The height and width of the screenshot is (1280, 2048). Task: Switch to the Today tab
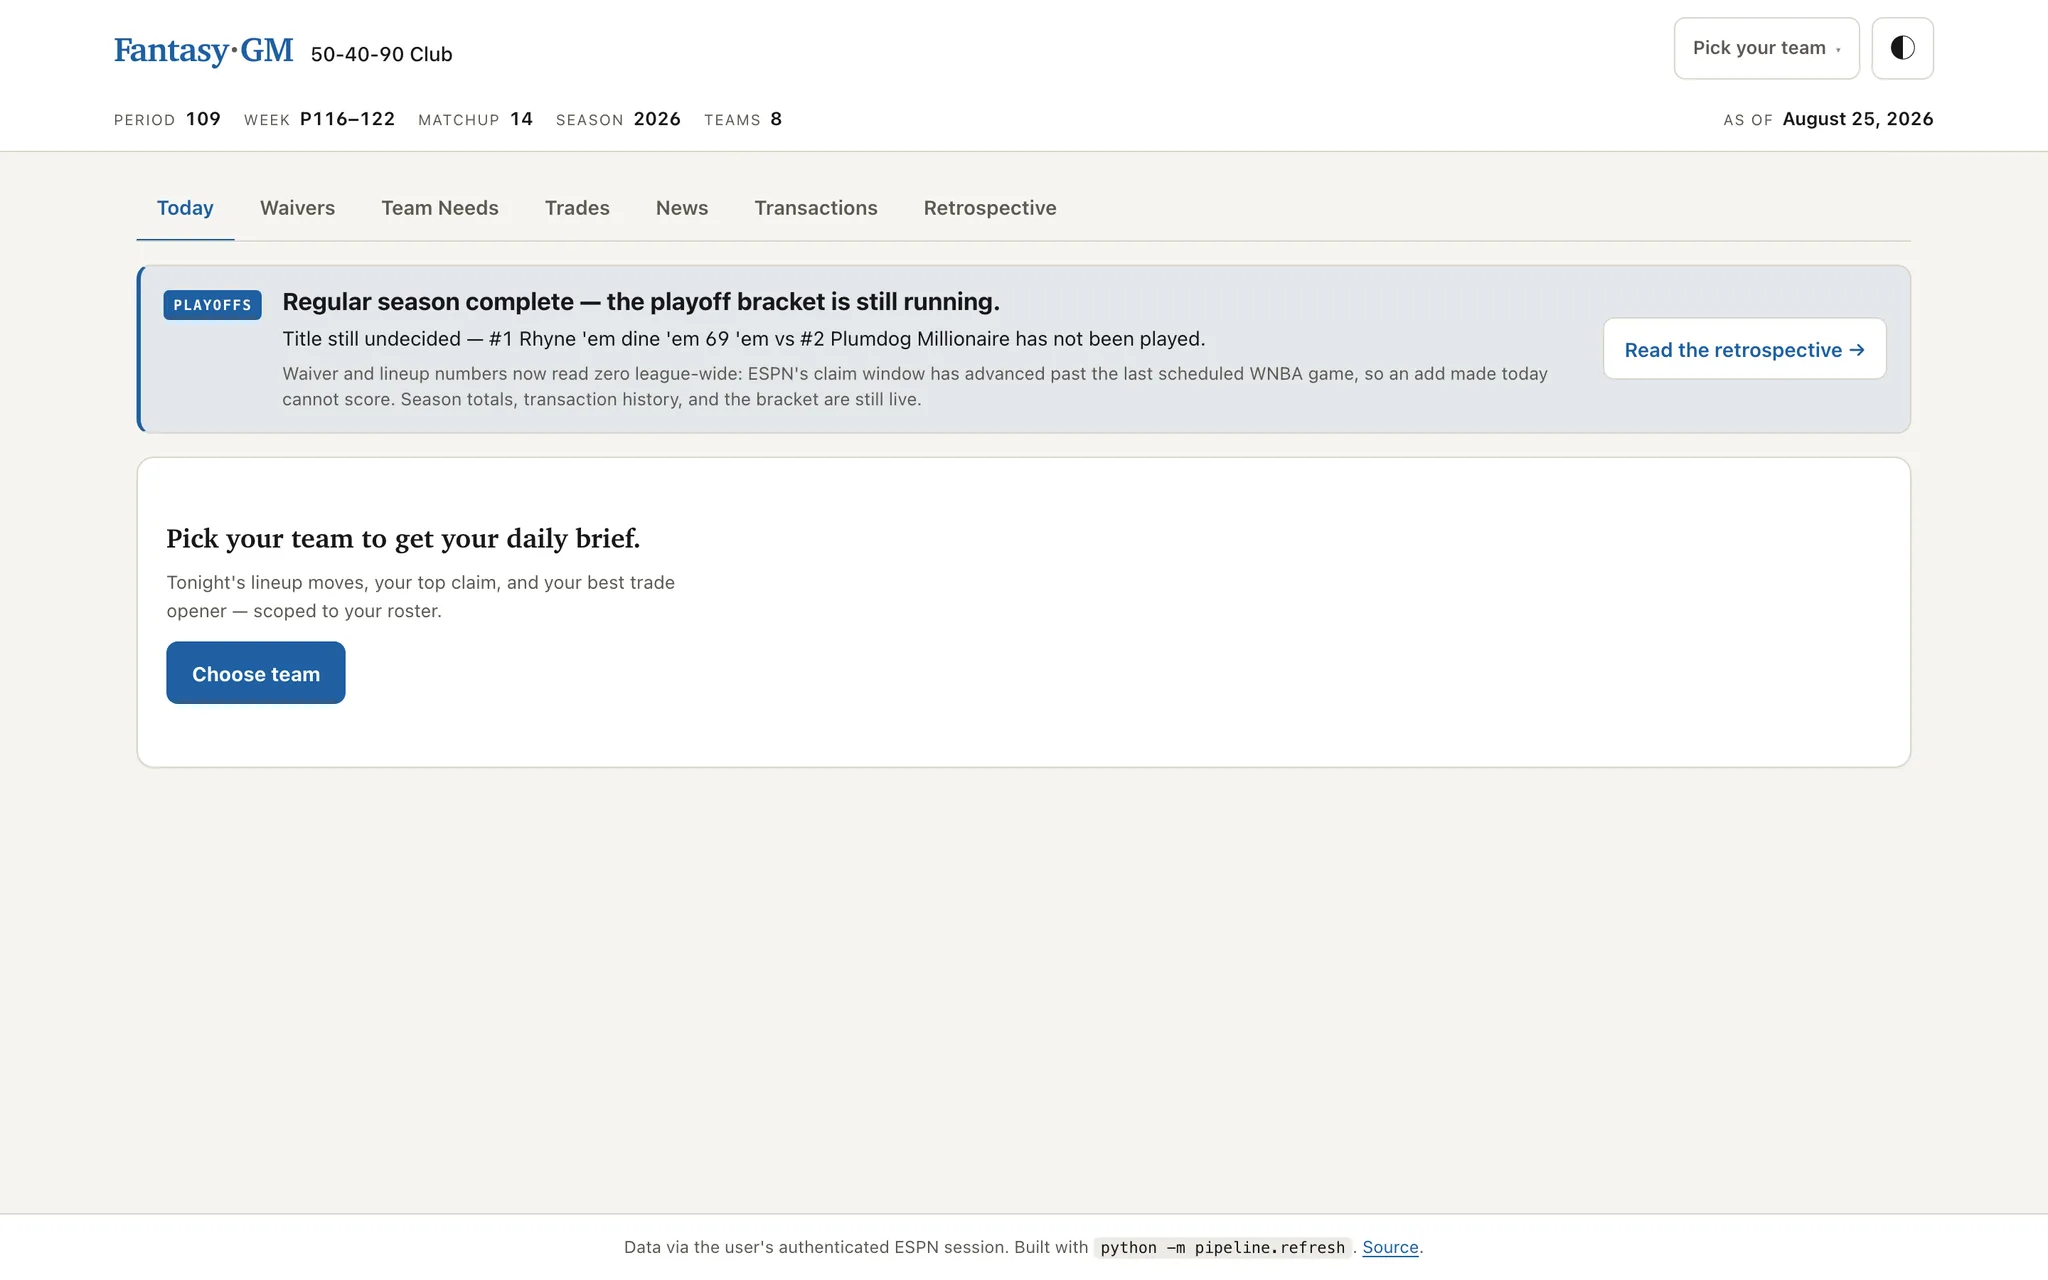pyautogui.click(x=185, y=208)
